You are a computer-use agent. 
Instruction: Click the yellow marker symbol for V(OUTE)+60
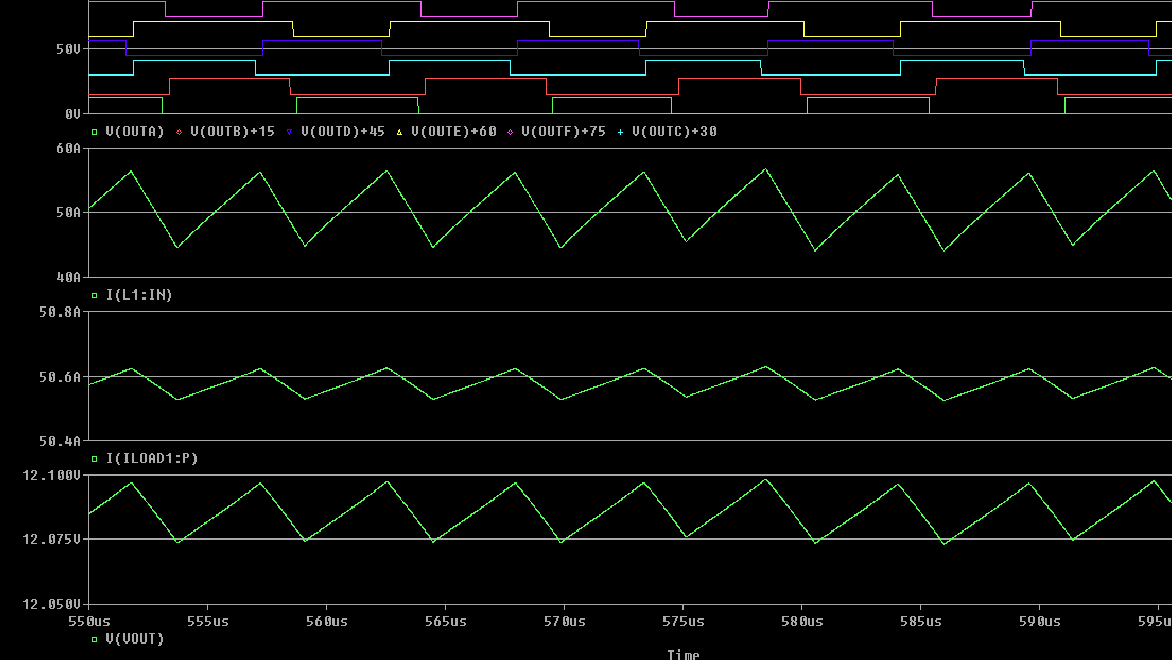[401, 132]
